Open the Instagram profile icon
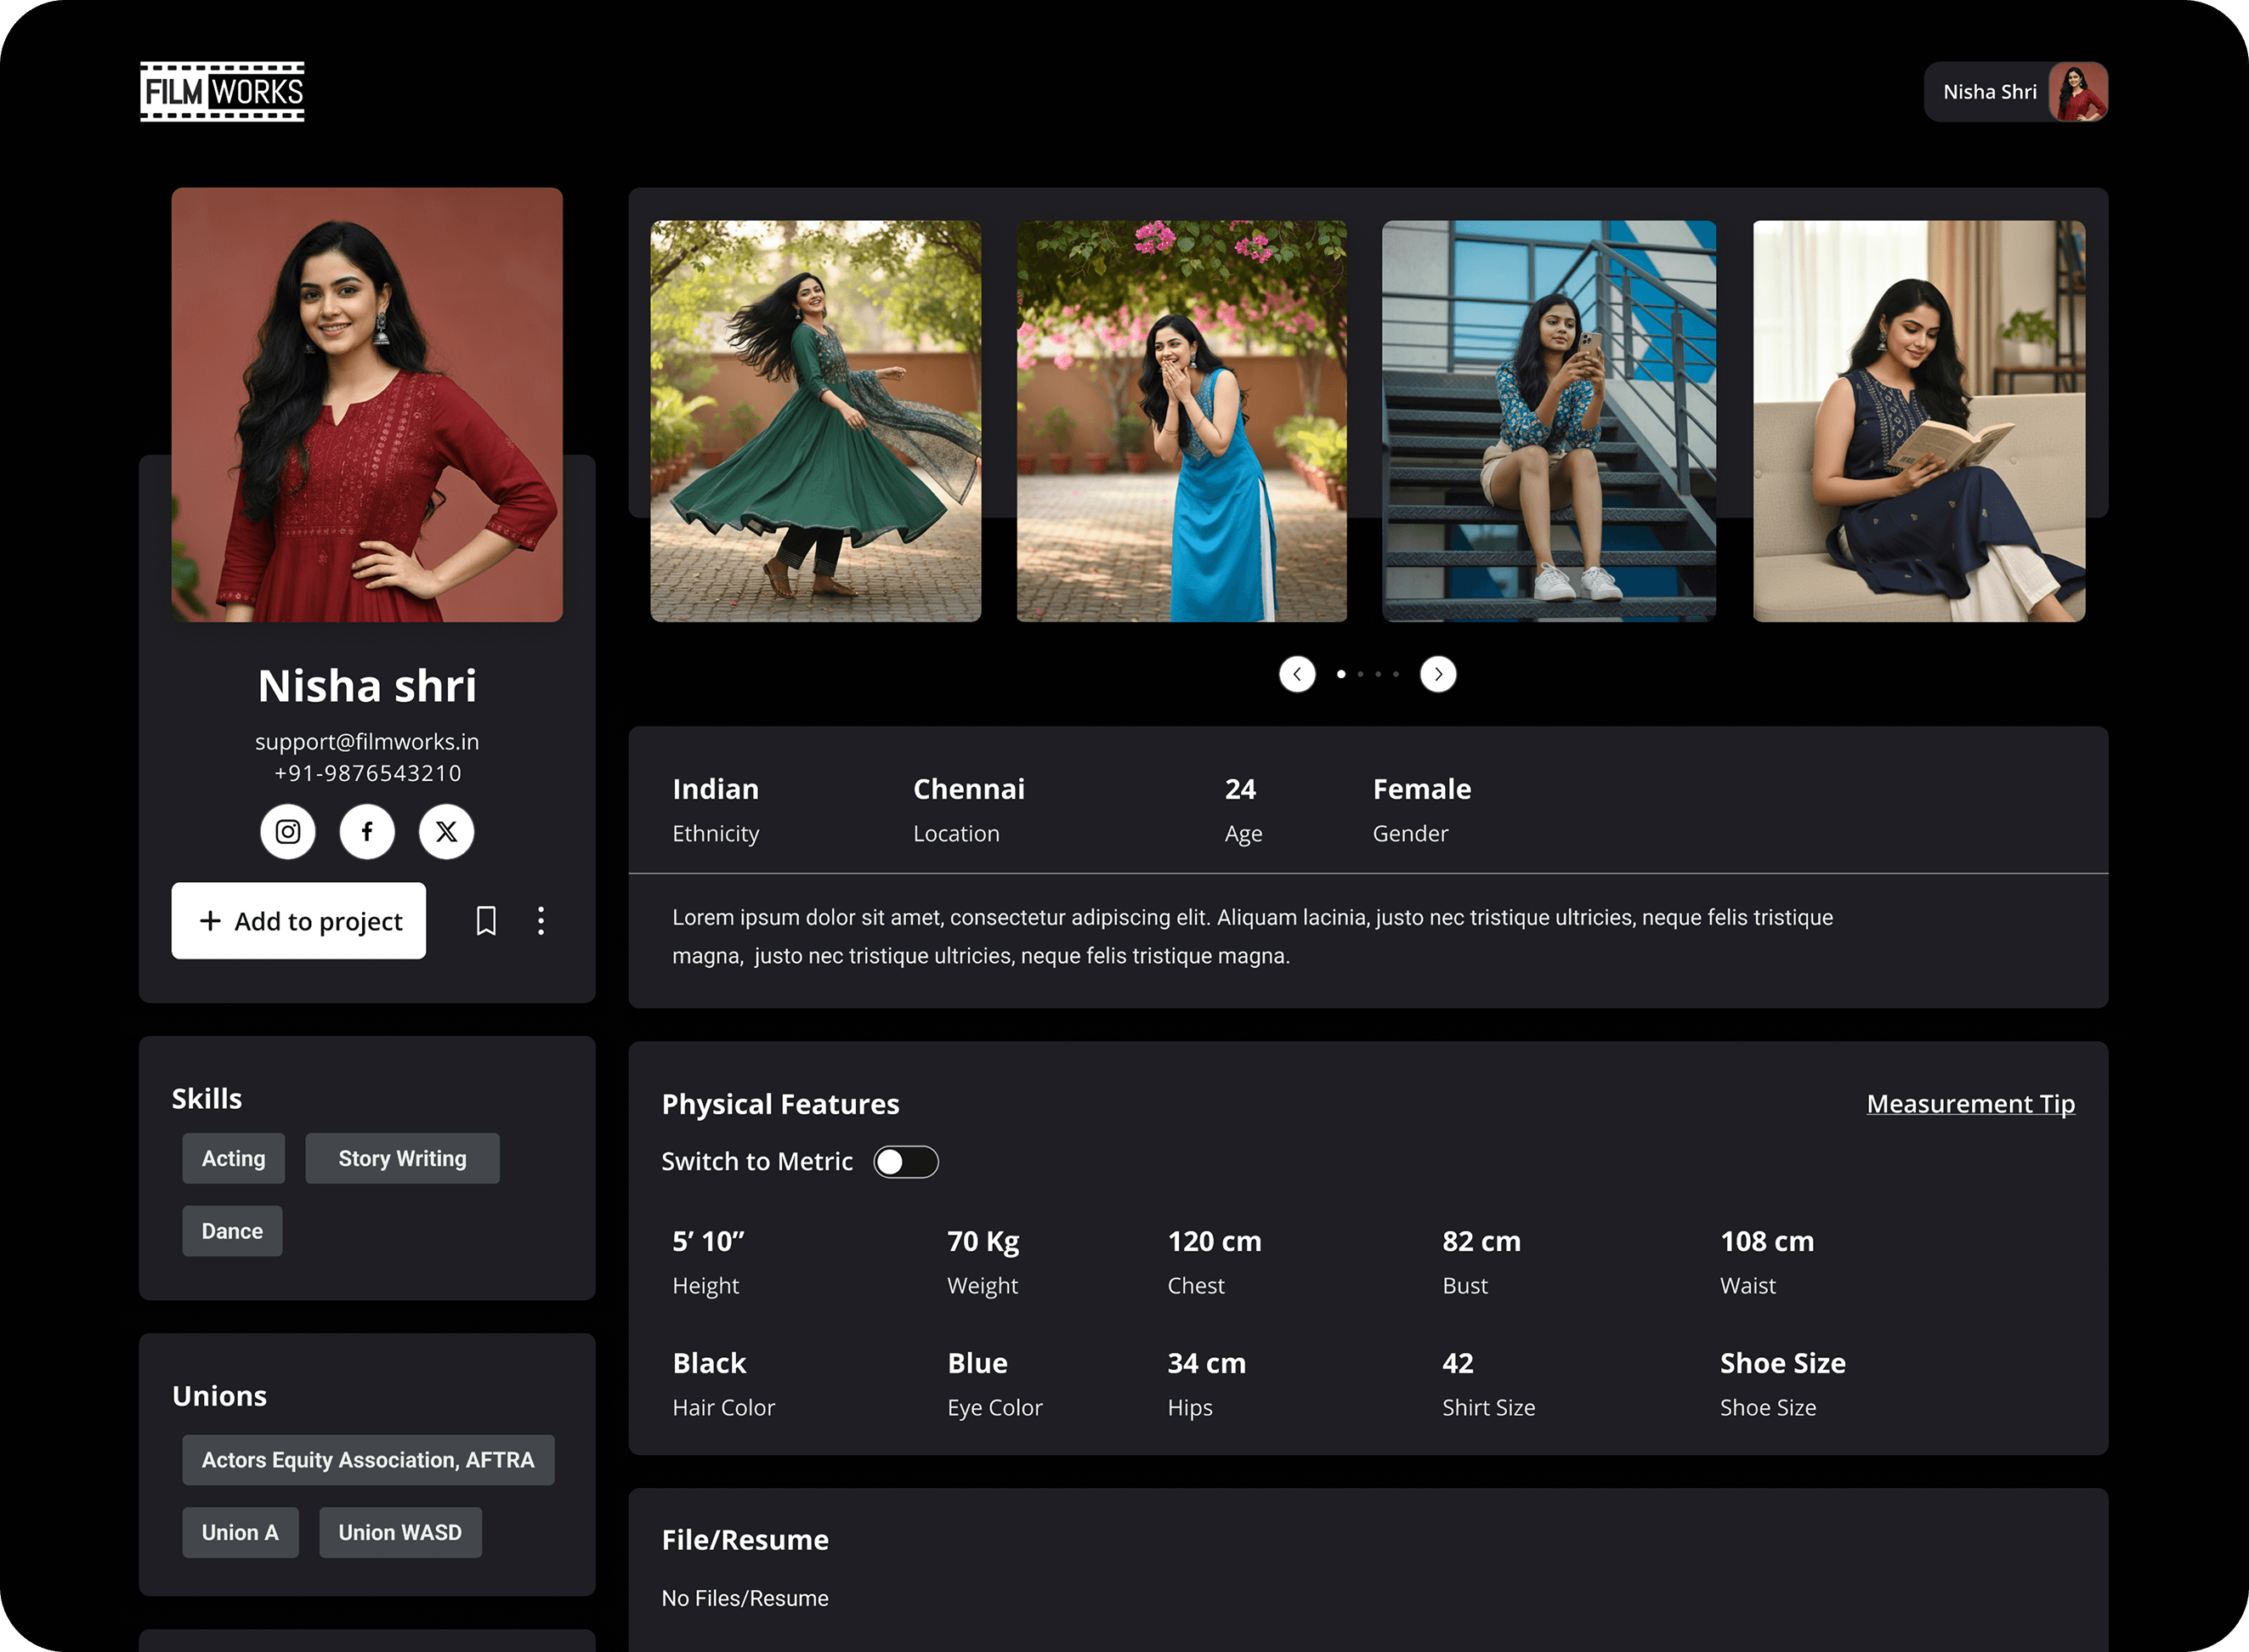The height and width of the screenshot is (1652, 2249). tap(288, 831)
